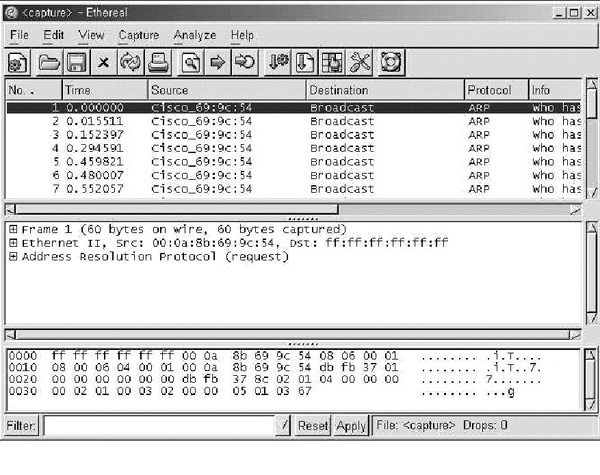
Task: Open the Capture menu
Action: coord(139,35)
